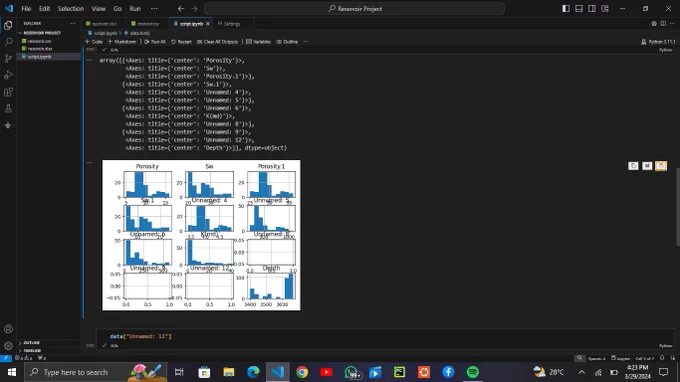Click the highlighted output image action icon

click(661, 166)
